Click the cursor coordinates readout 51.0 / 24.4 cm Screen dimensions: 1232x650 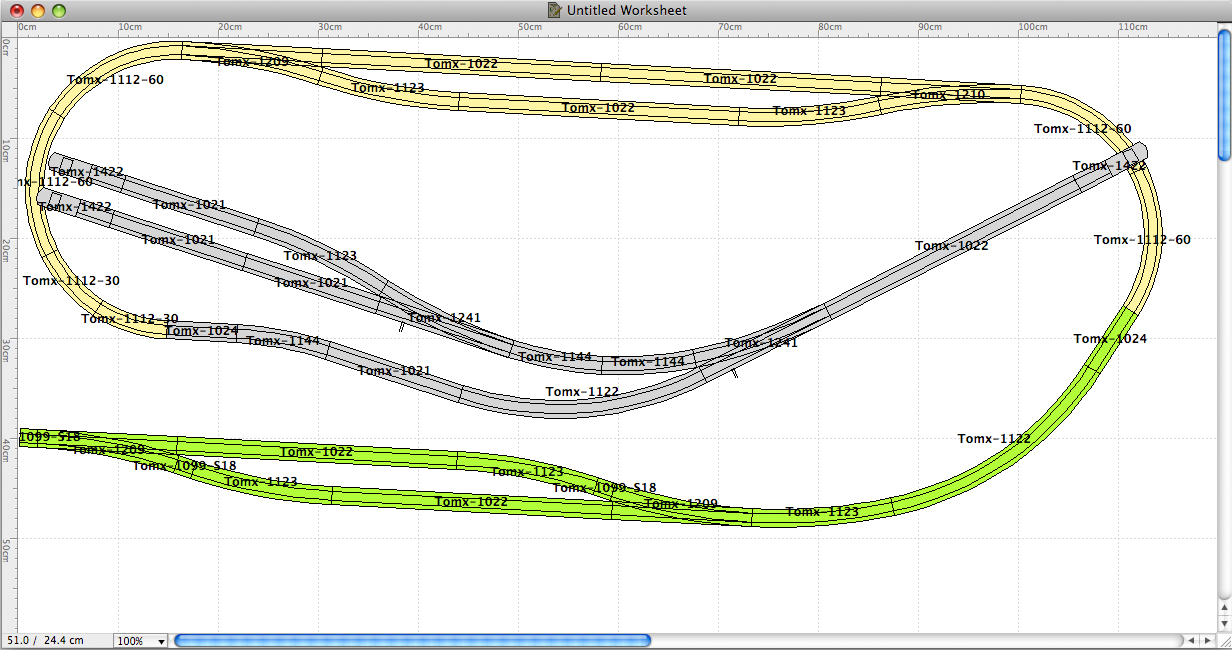46,640
